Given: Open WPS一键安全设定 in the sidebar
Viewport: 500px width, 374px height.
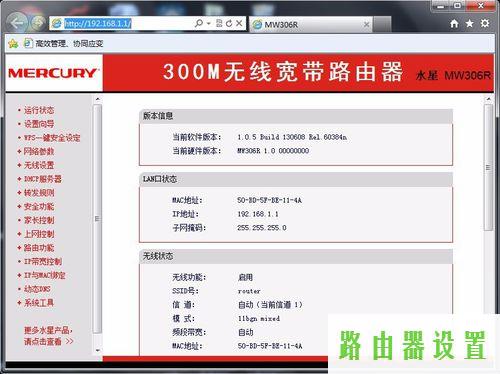Looking at the screenshot, I should [52, 138].
